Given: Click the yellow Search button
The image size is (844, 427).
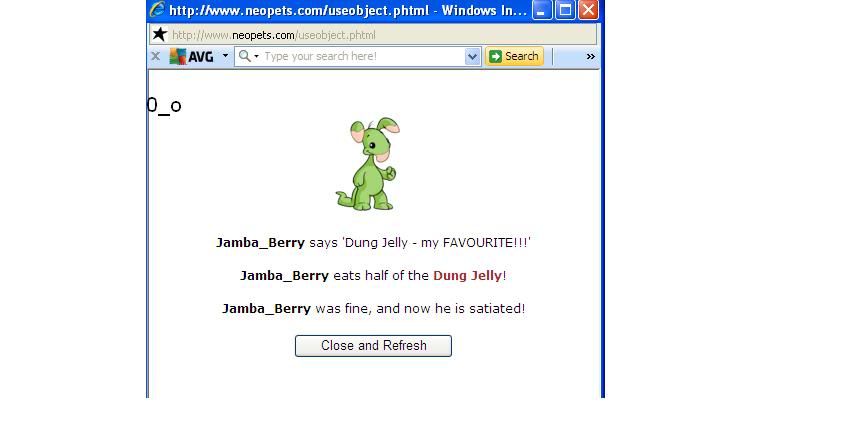Looking at the screenshot, I should 515,57.
